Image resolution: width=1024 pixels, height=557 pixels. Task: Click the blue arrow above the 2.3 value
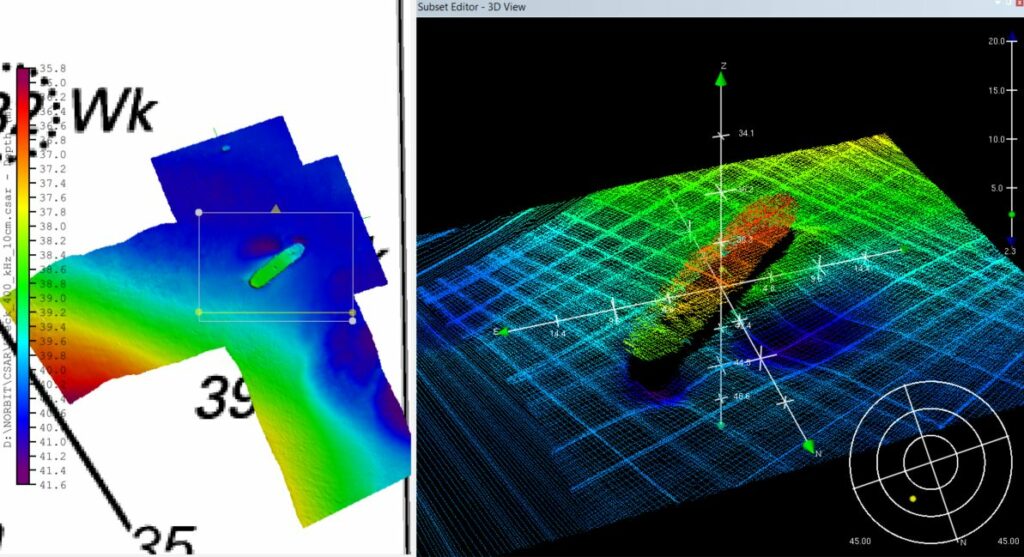(1012, 241)
